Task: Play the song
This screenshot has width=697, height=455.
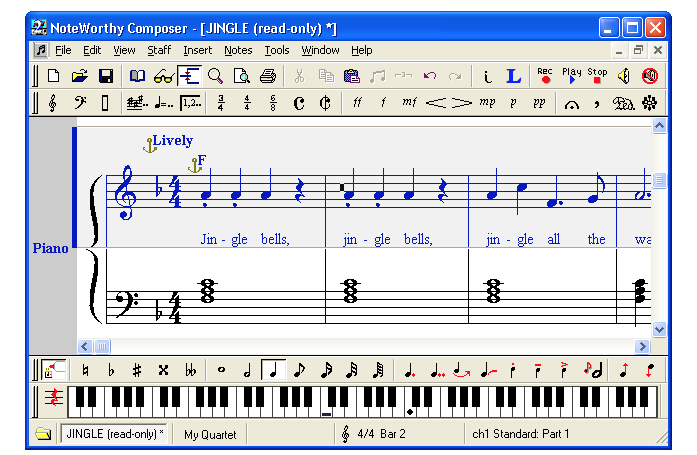Action: pyautogui.click(x=571, y=76)
